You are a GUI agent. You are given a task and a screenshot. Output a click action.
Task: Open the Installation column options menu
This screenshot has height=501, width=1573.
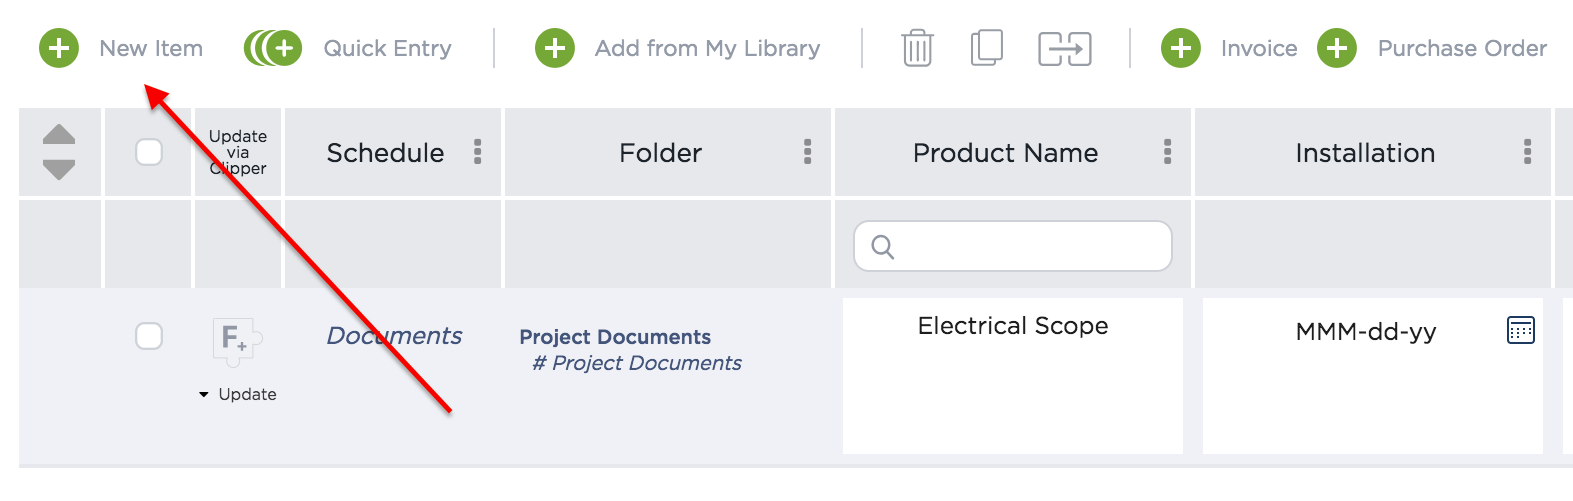tap(1527, 152)
